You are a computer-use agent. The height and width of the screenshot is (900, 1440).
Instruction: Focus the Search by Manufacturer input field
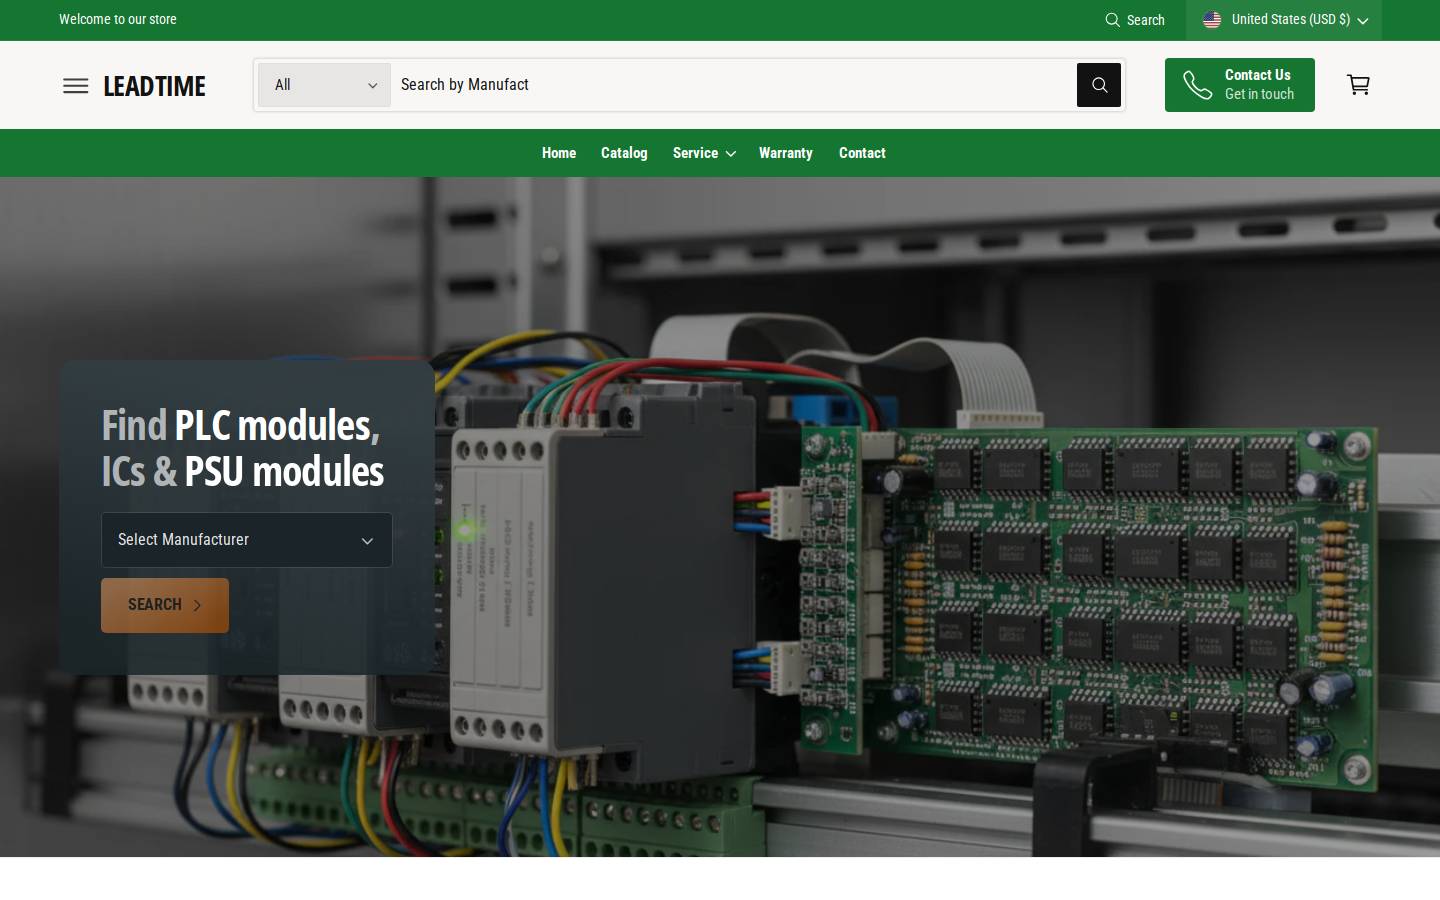click(733, 85)
